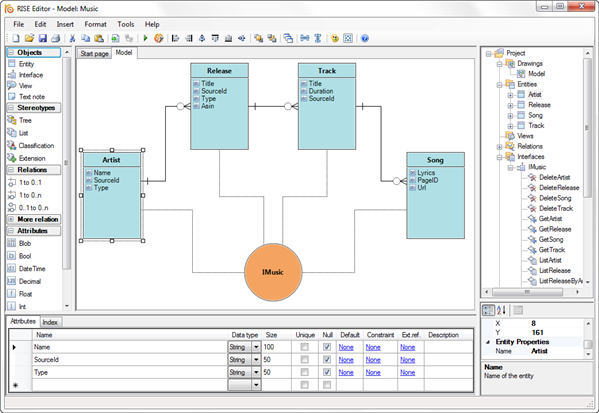Click the Print toolbar icon
Screen dimensions: 599x413
[x=56, y=38]
